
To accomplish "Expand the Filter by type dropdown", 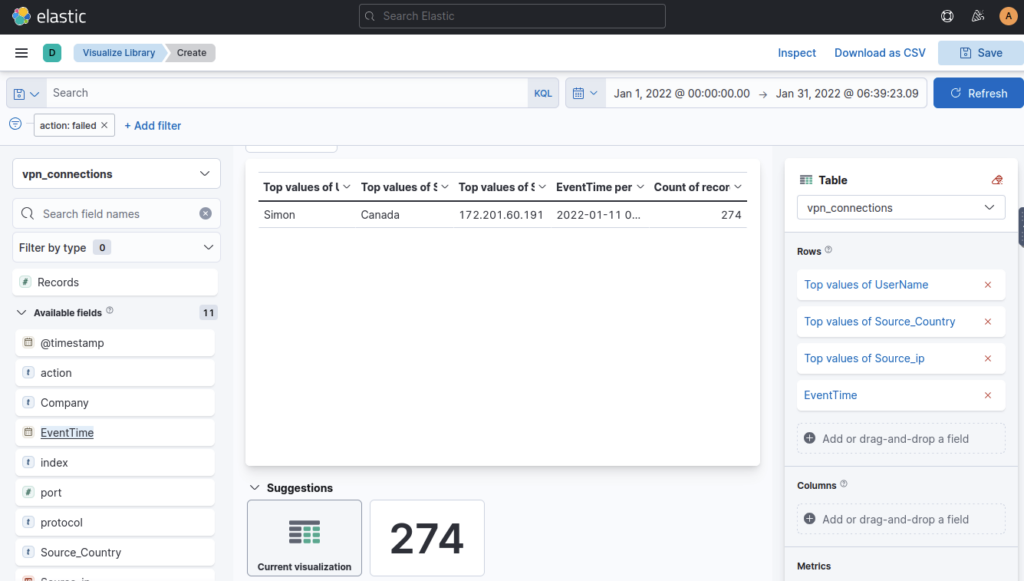I will pyautogui.click(x=116, y=247).
